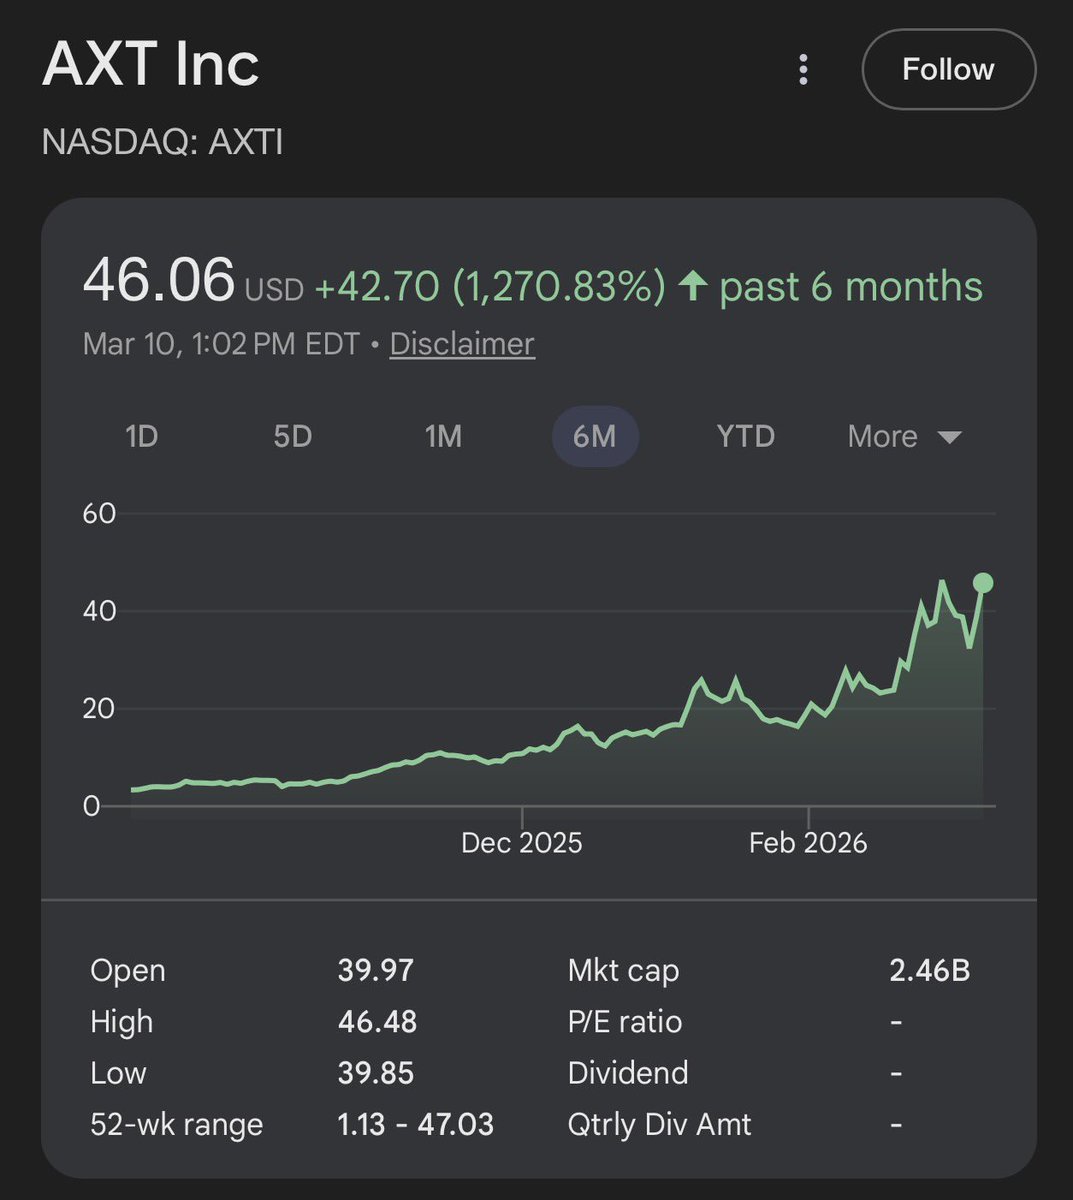Screen dimensions: 1073x1200
Task: Switch chart to 1D range
Action: [x=142, y=436]
